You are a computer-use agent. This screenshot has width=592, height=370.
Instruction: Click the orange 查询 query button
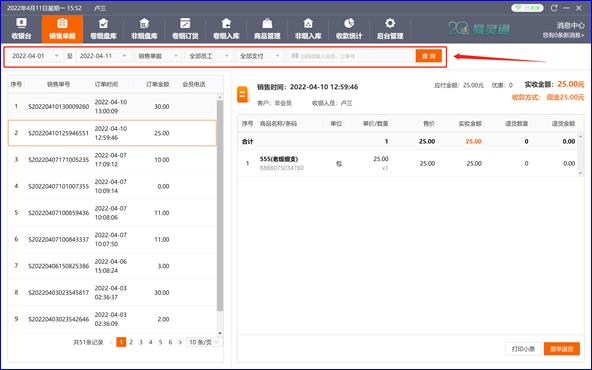coord(429,56)
